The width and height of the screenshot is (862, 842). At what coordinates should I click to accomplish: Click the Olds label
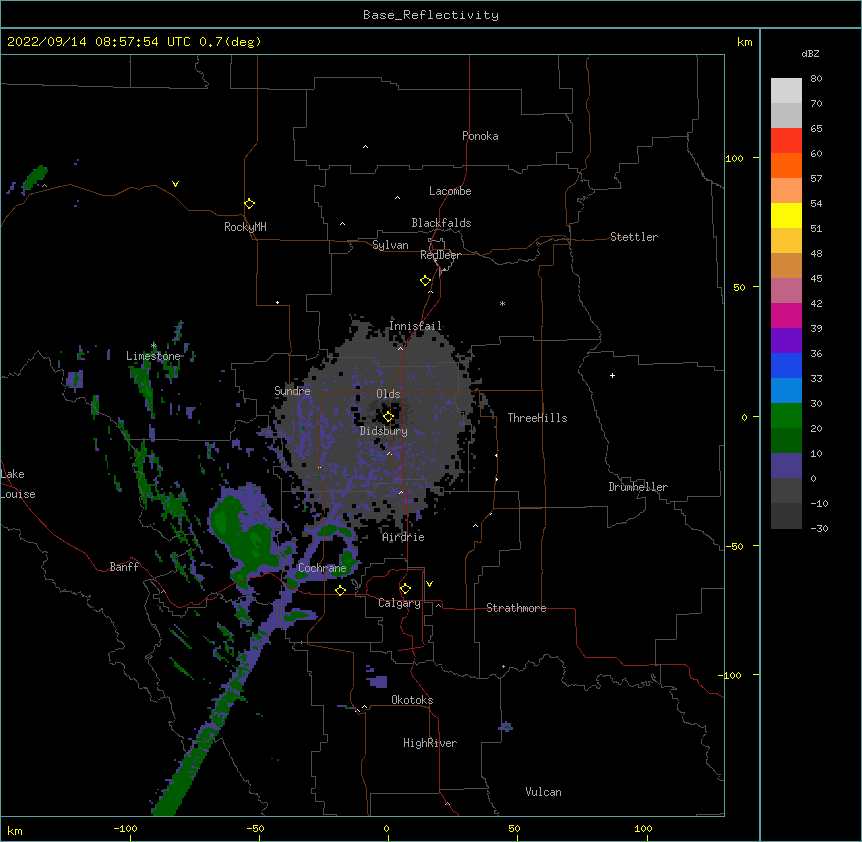tap(388, 394)
